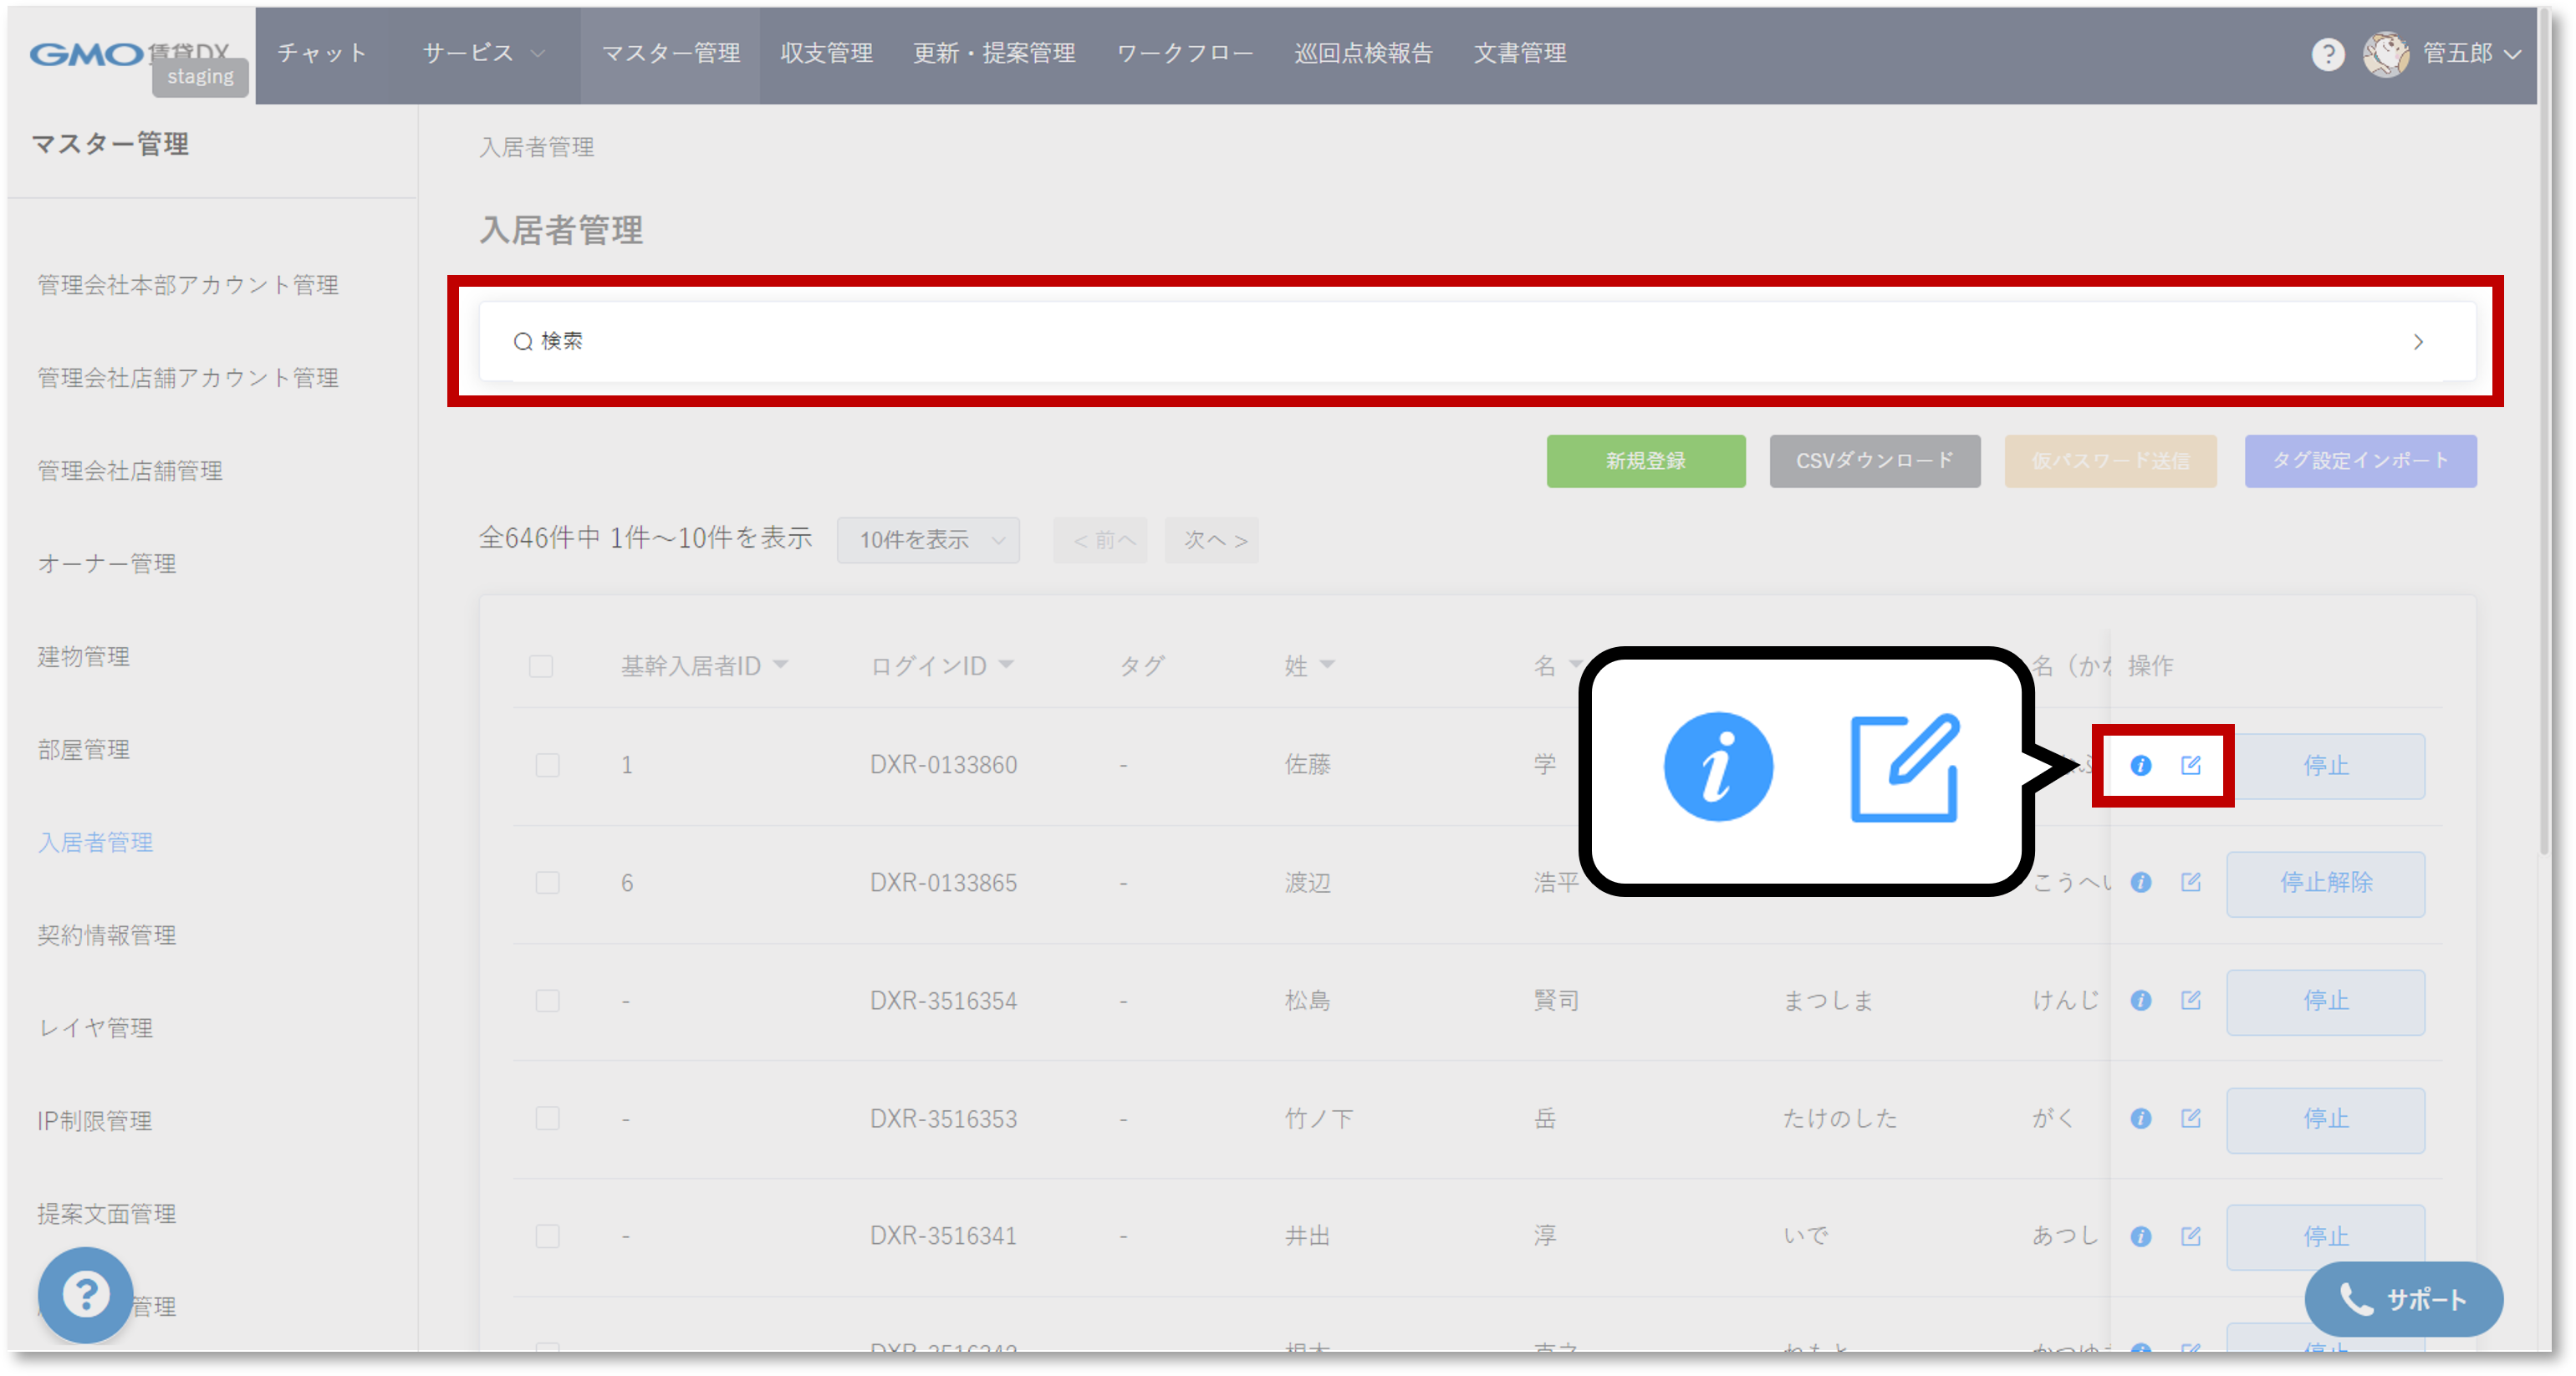The image size is (2576, 1376).
Task: Sort by ログインID column arrow
Action: click(1006, 665)
